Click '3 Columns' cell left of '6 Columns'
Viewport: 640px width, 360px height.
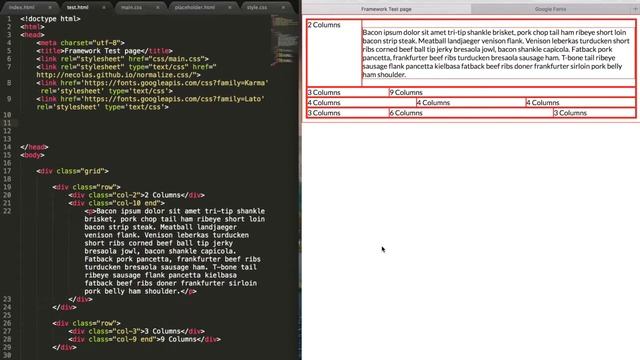coord(348,113)
